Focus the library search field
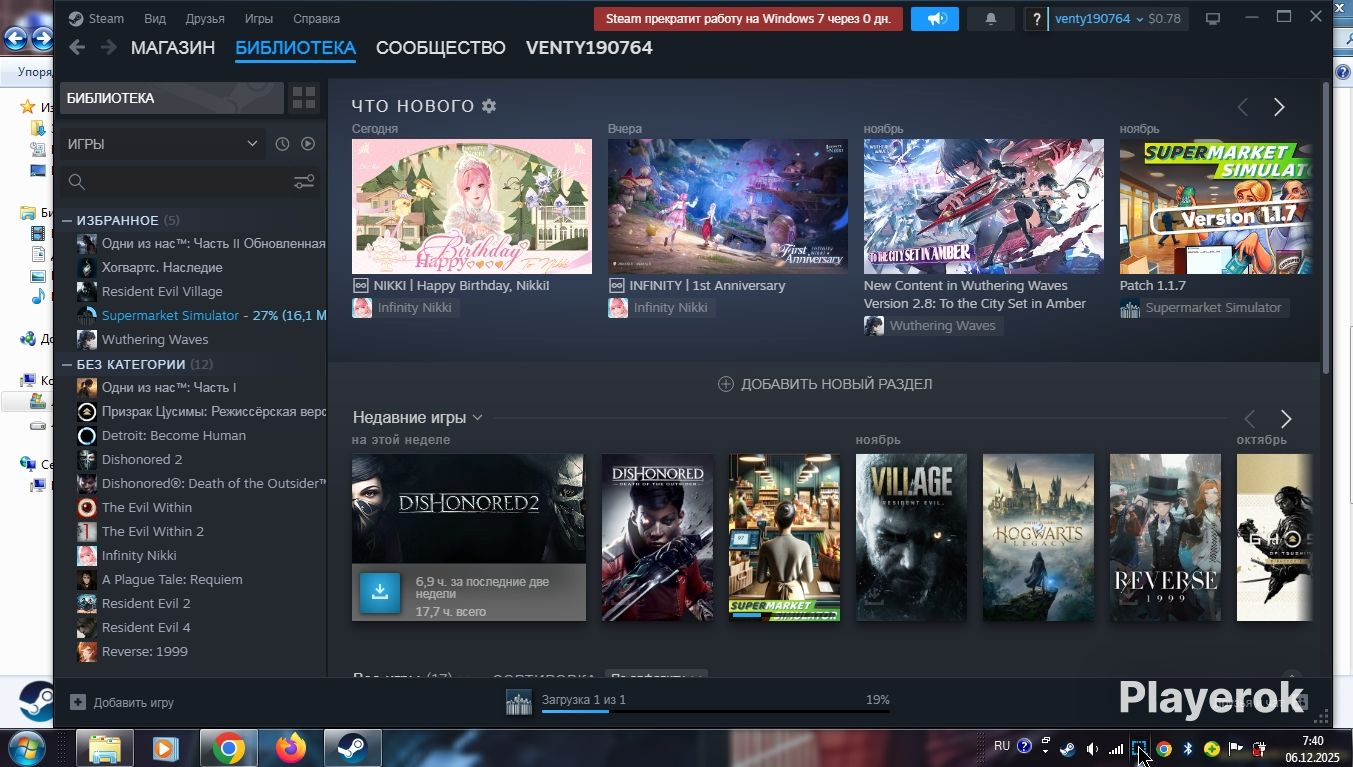This screenshot has width=1353, height=767. click(190, 181)
